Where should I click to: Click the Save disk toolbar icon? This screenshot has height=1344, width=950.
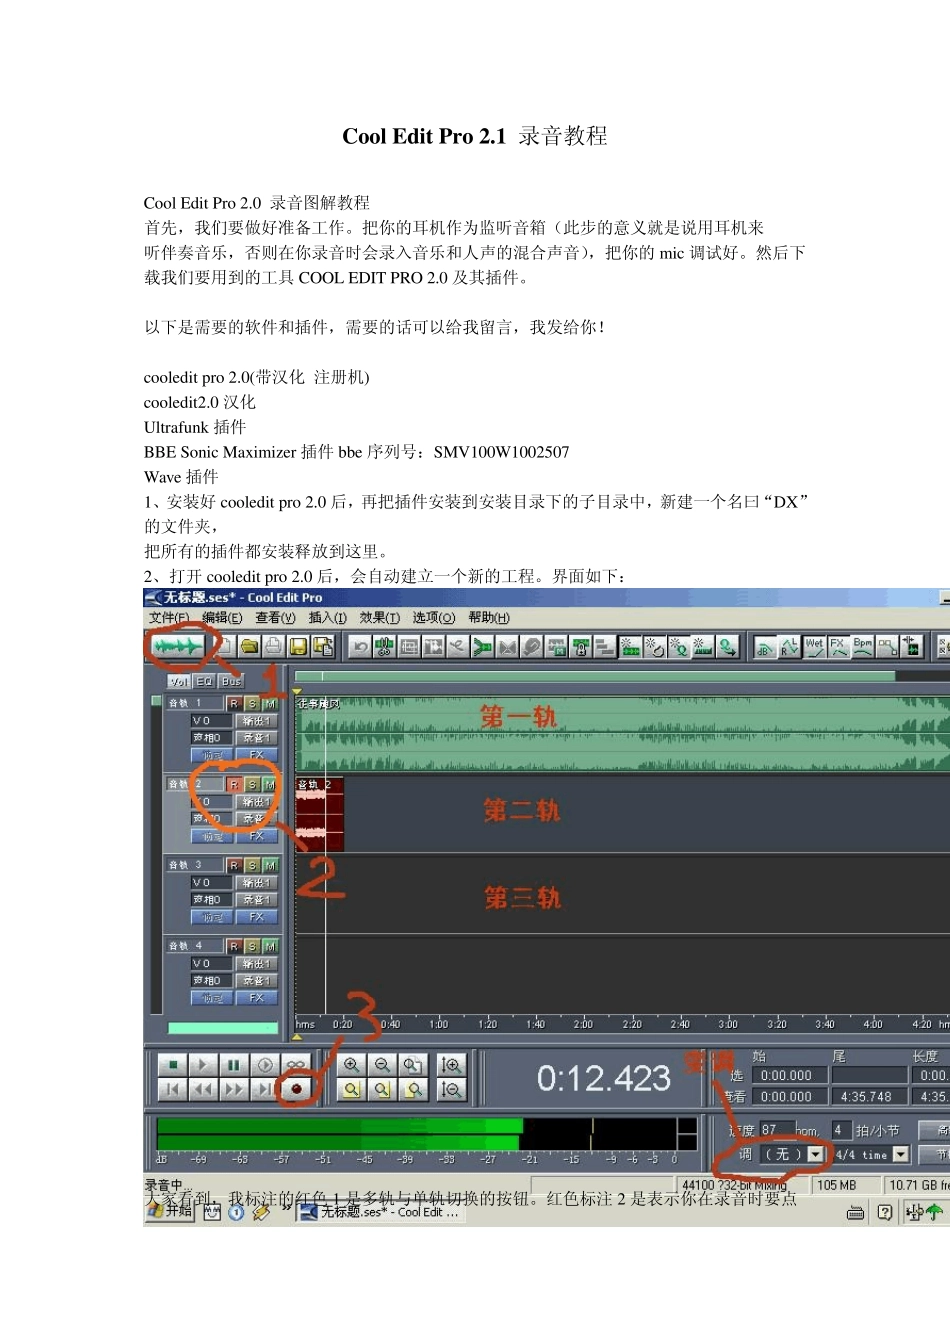(298, 647)
